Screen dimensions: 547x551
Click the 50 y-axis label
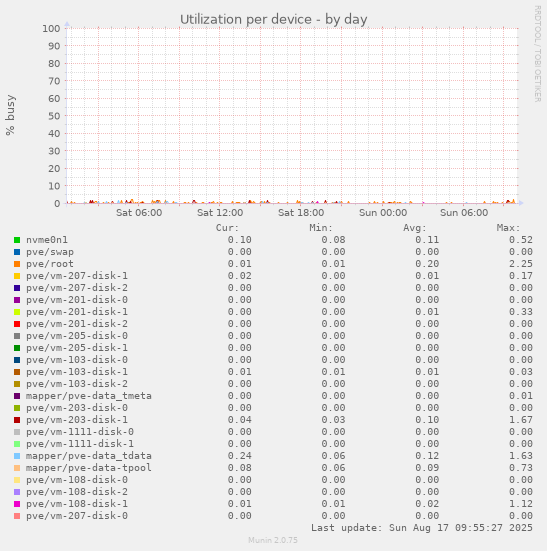54,116
